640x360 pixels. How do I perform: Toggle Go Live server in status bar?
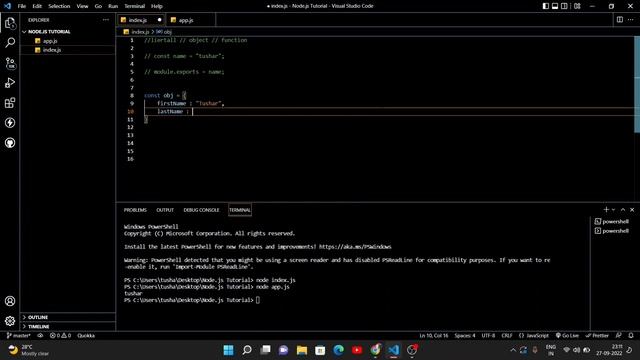click(x=567, y=336)
